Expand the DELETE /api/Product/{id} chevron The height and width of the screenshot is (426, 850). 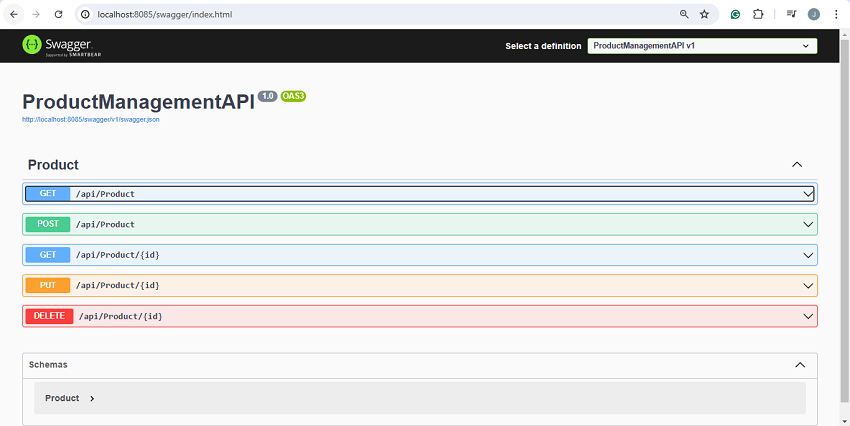(x=808, y=316)
